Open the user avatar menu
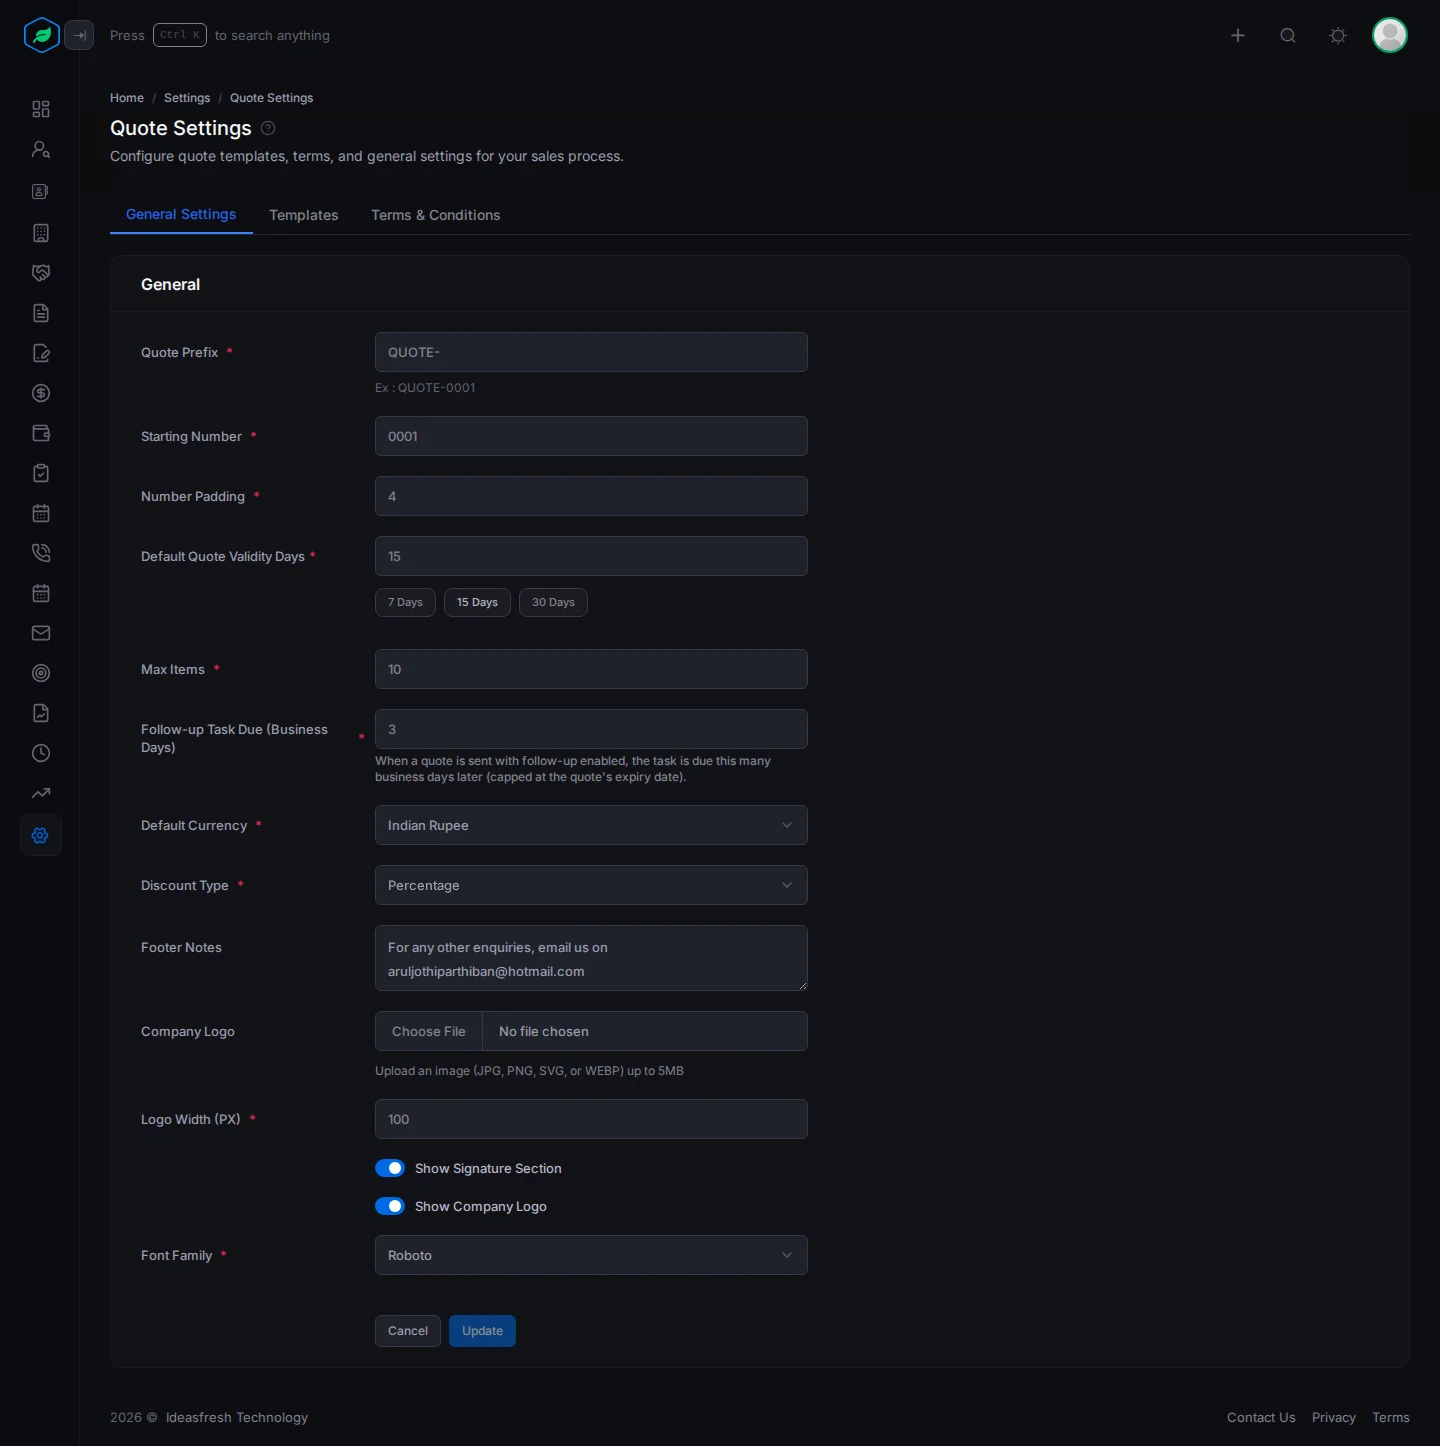1440x1446 pixels. (x=1390, y=35)
